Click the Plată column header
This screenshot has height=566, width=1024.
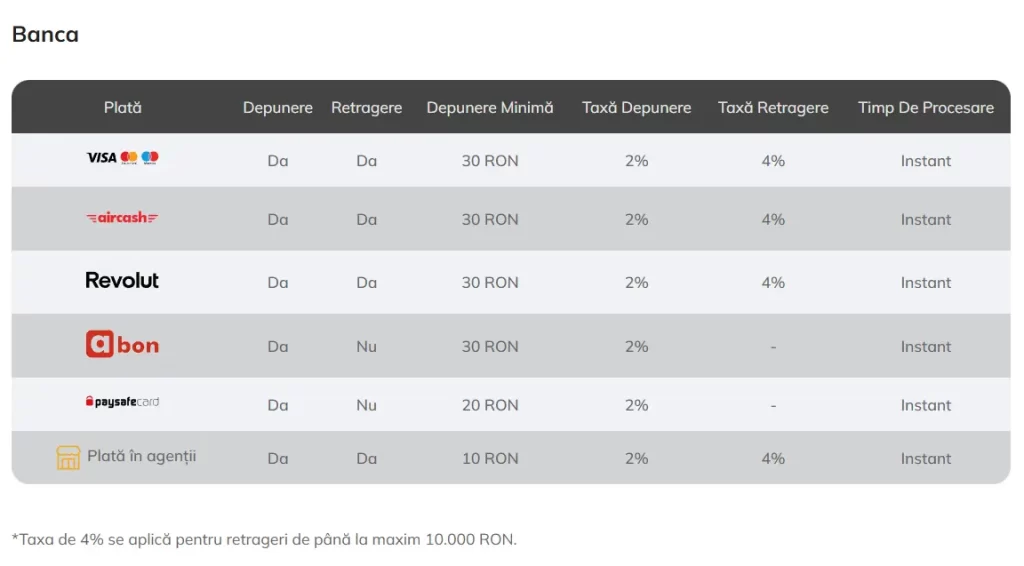coord(123,107)
